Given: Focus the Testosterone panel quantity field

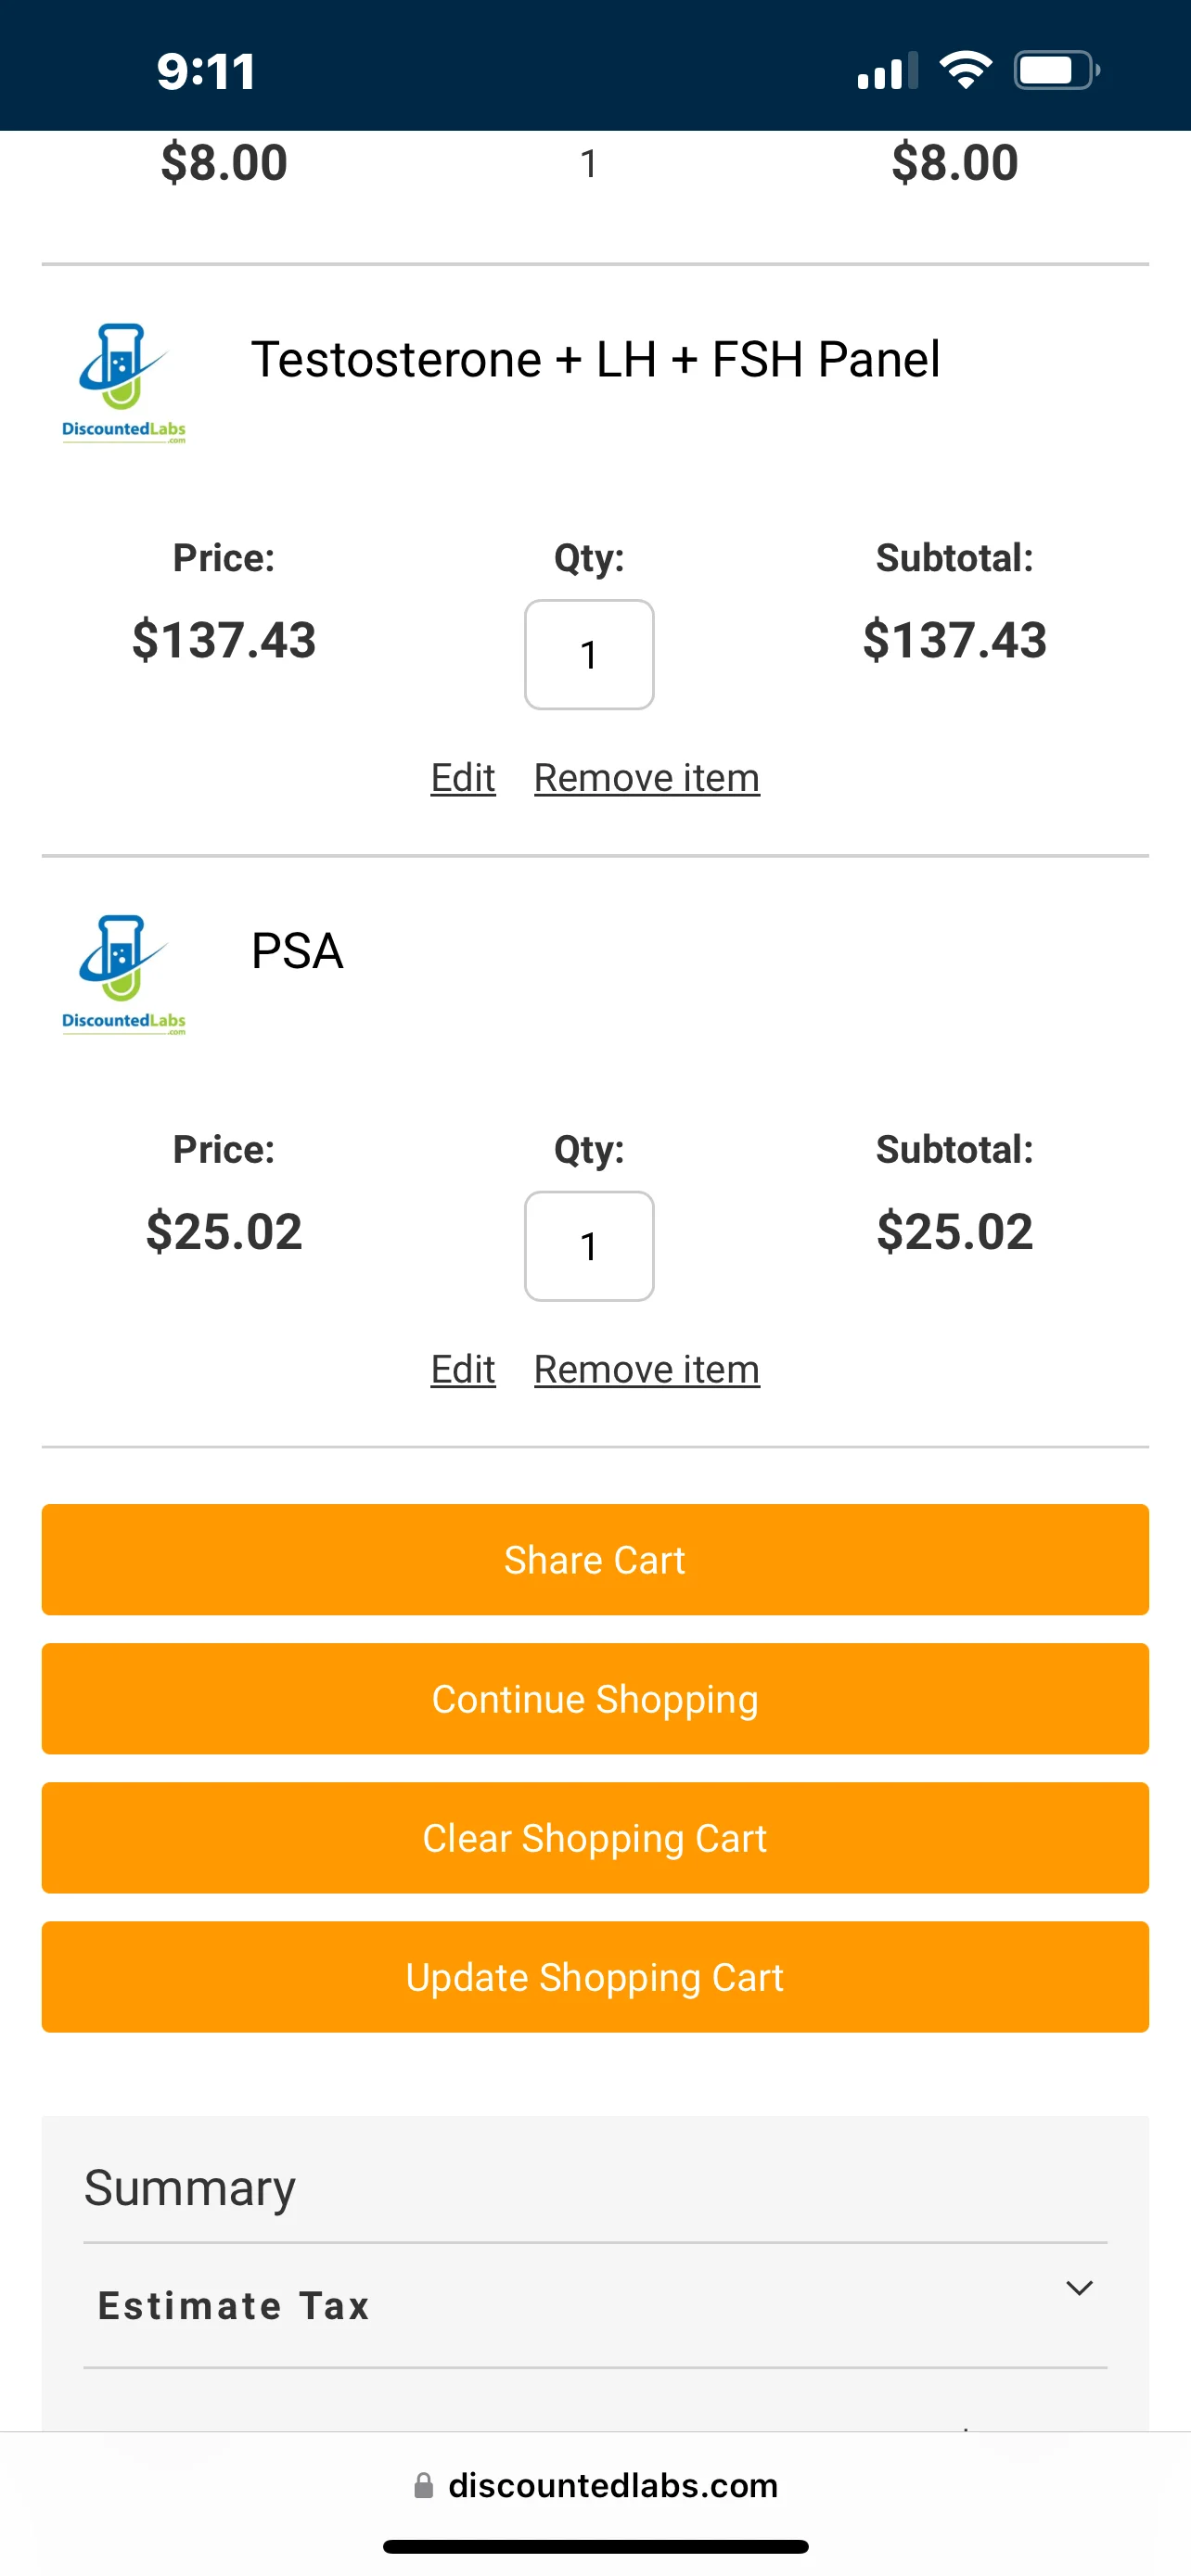Looking at the screenshot, I should click(590, 655).
